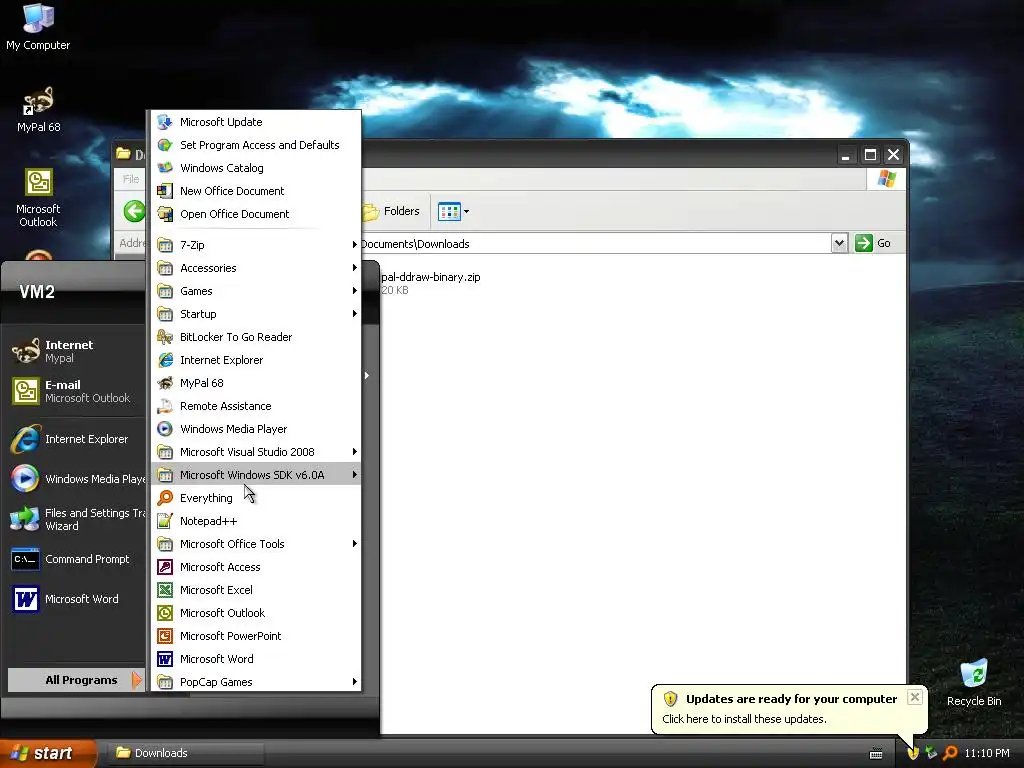Expand the 7-Zip program folder
This screenshot has width=1024, height=768.
[255, 245]
